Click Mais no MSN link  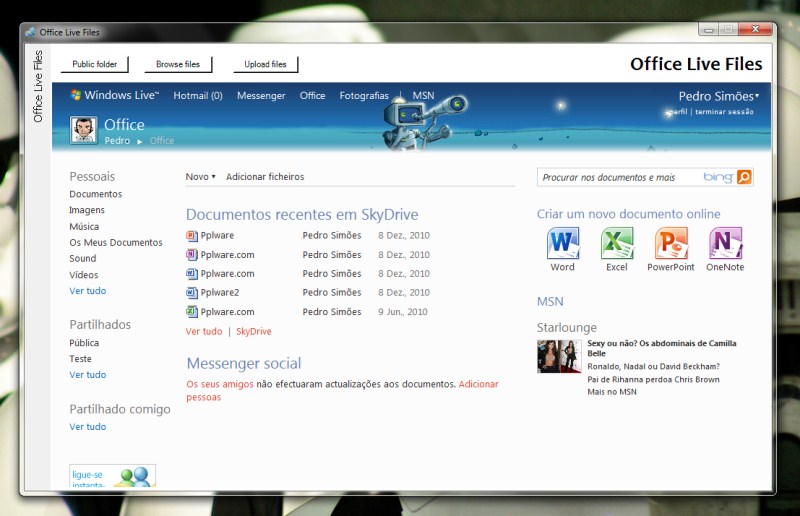click(612, 392)
